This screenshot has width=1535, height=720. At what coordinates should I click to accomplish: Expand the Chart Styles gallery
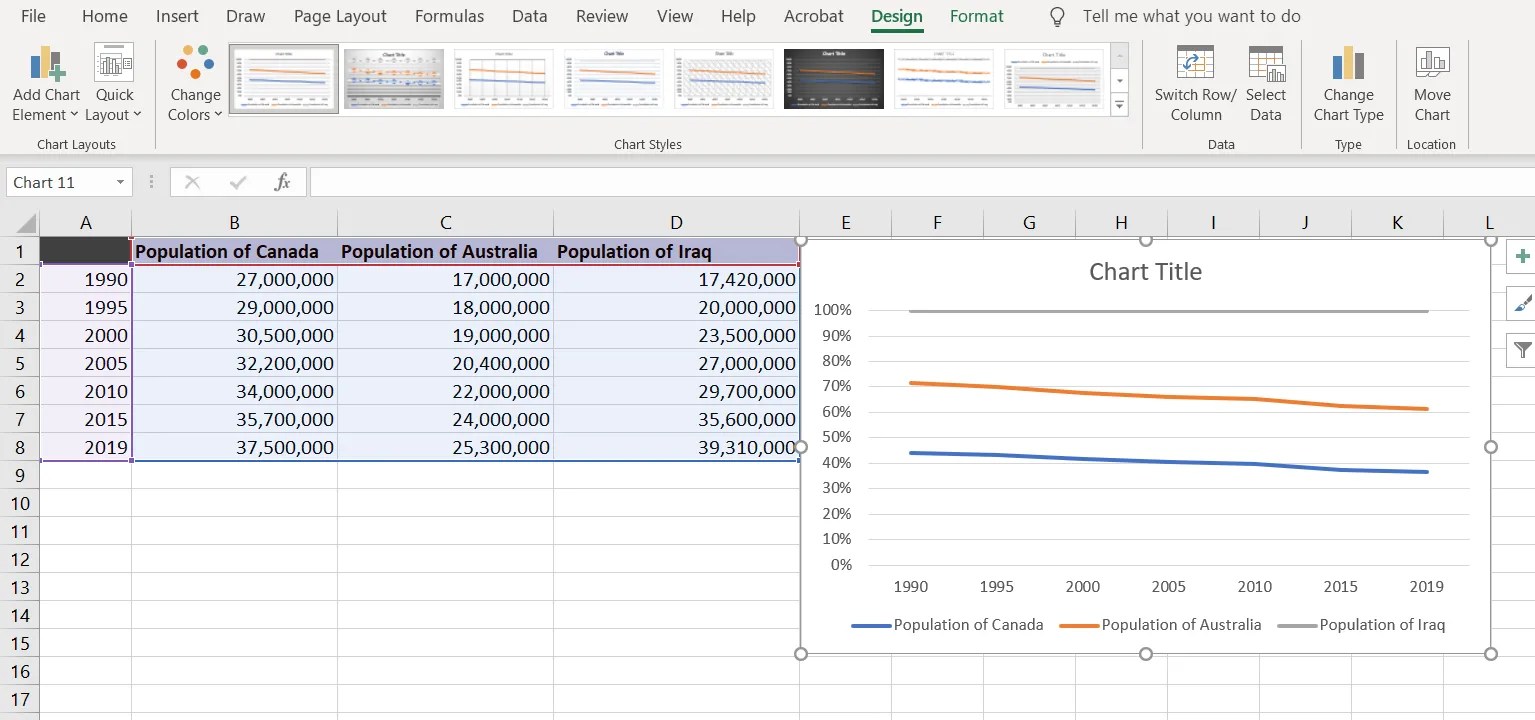pyautogui.click(x=1119, y=104)
